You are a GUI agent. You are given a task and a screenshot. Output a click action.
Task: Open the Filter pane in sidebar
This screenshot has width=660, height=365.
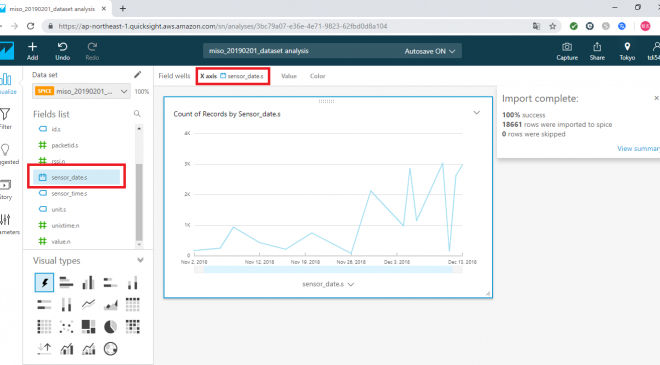pos(5,119)
